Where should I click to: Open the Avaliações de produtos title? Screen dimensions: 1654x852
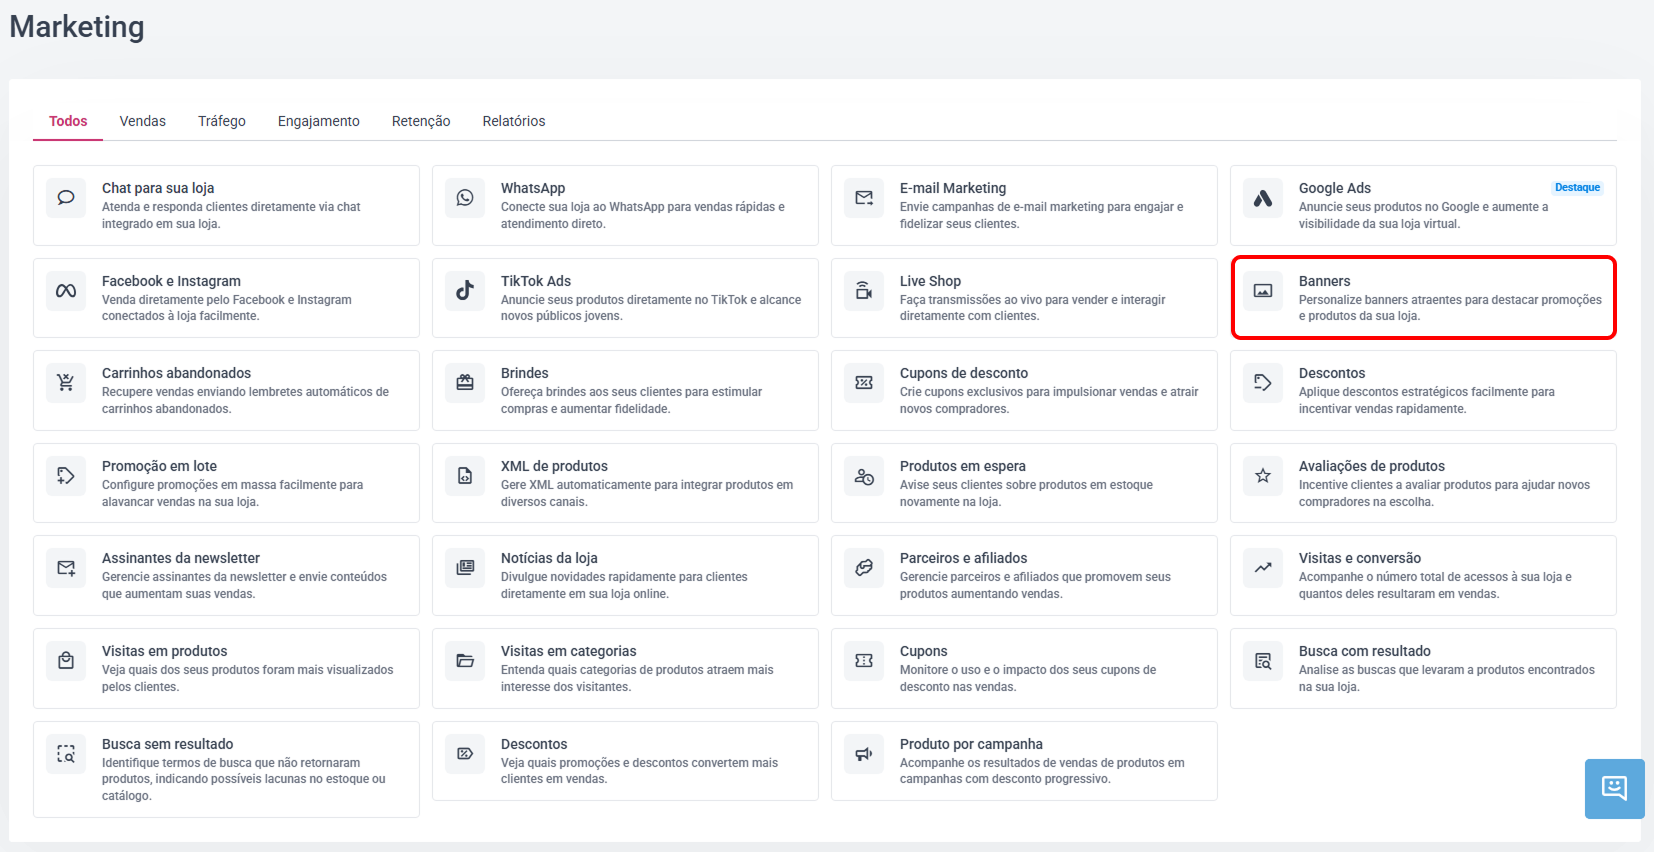click(x=1372, y=466)
